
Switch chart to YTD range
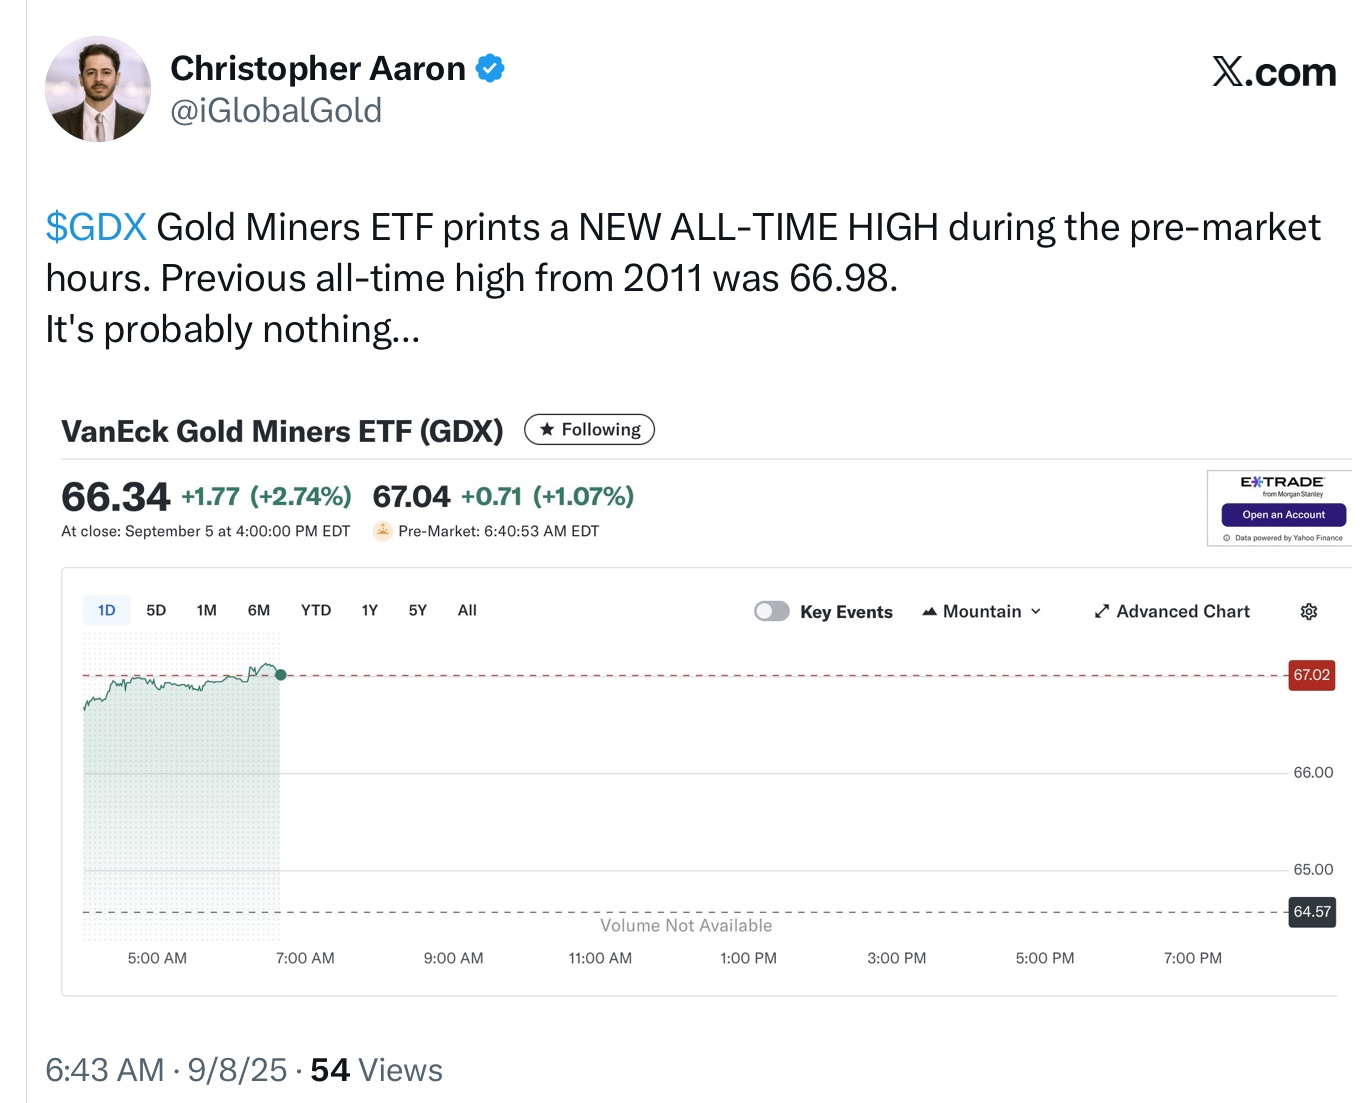(x=316, y=610)
